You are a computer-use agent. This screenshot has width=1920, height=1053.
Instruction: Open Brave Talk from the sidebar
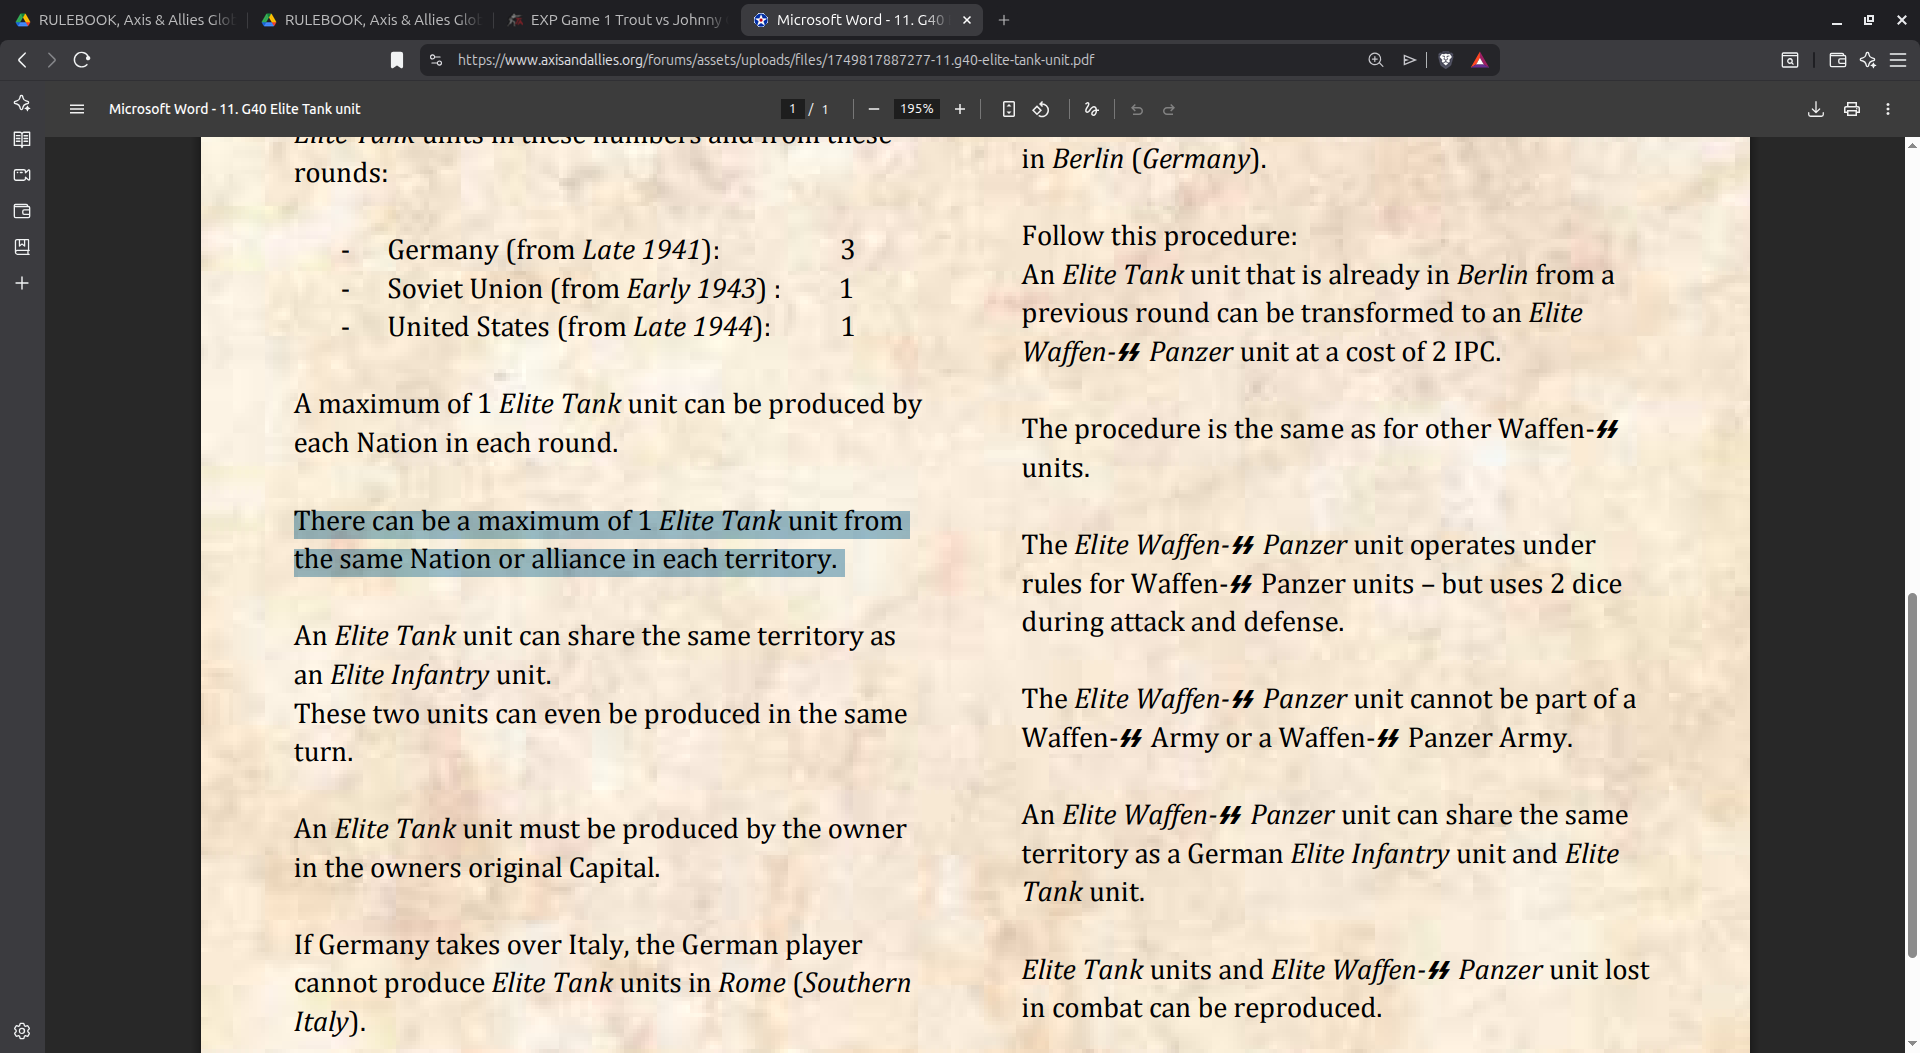22,175
